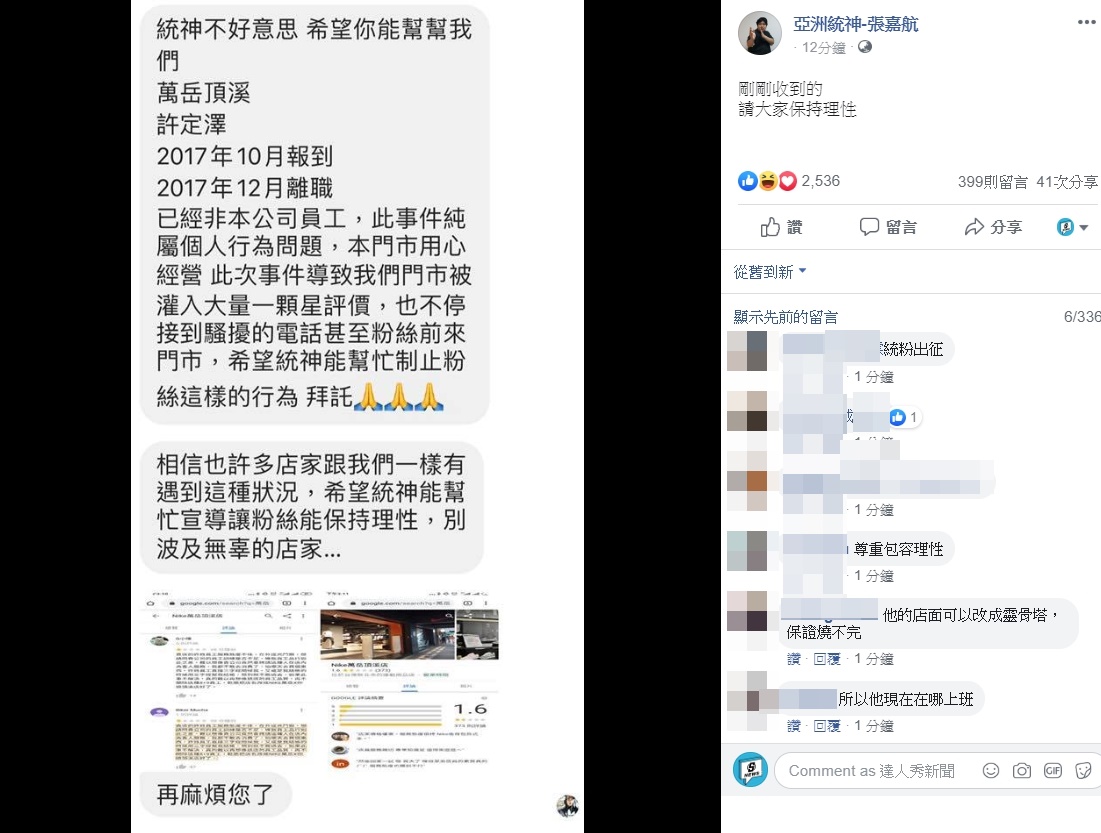Click the globe public-audience icon

coord(865,47)
